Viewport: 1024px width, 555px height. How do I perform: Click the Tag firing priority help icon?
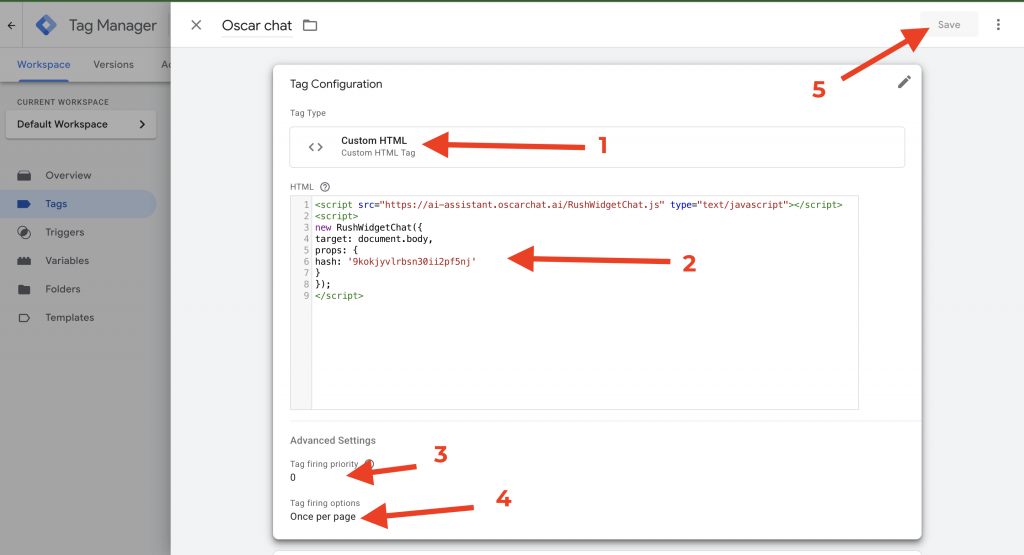pos(369,464)
